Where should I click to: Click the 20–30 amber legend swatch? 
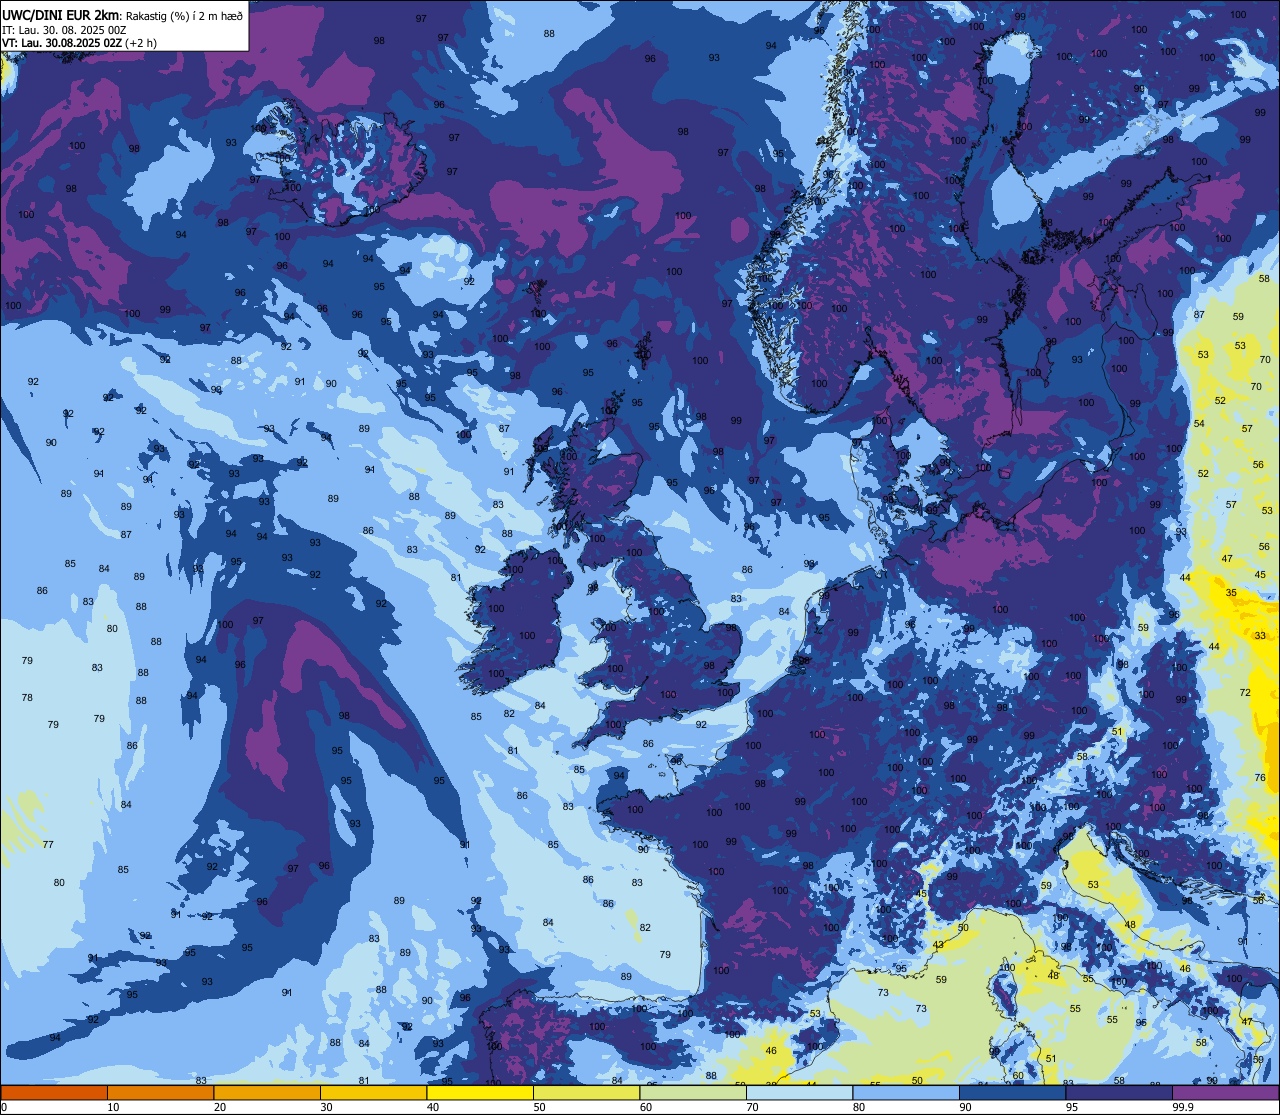(x=267, y=1092)
